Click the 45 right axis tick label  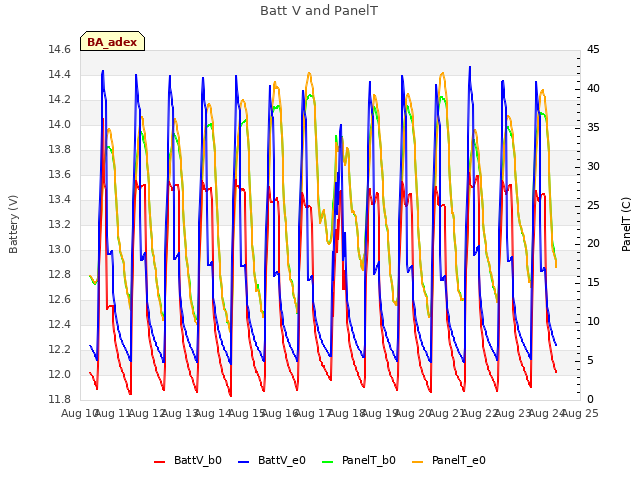(x=593, y=50)
